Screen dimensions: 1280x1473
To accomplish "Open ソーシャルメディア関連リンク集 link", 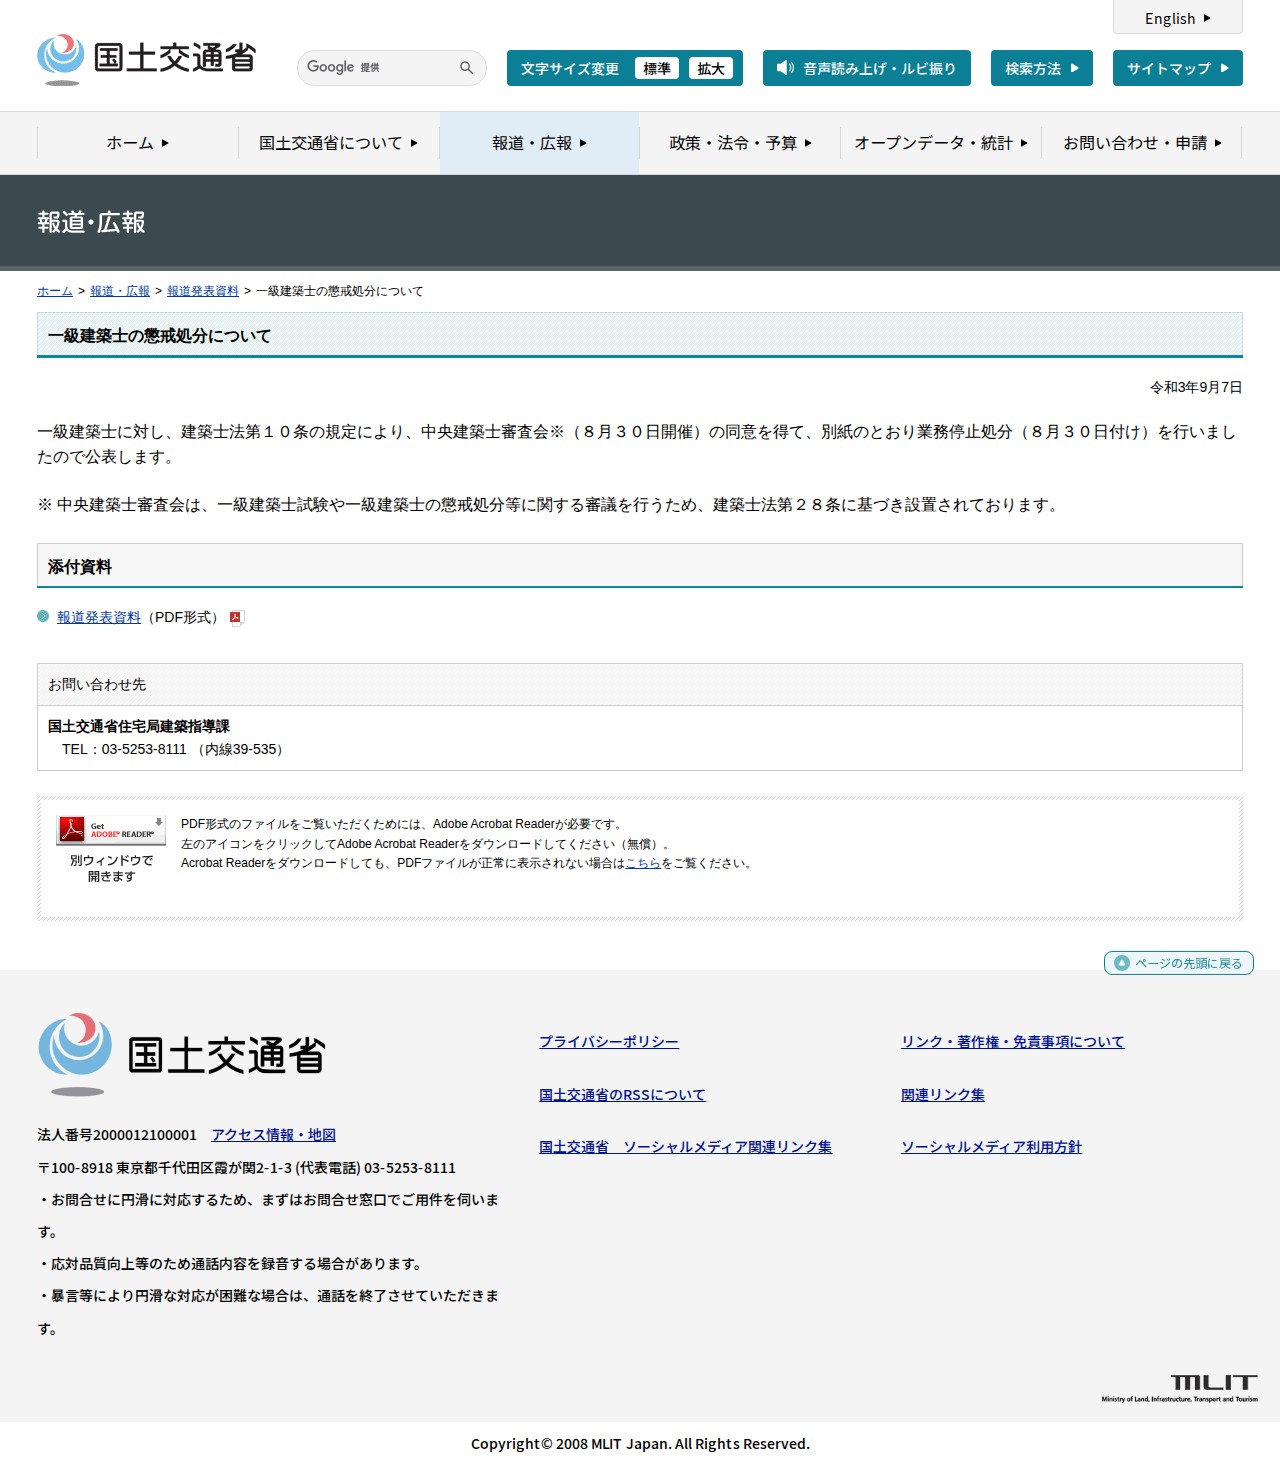I will click(x=685, y=1147).
